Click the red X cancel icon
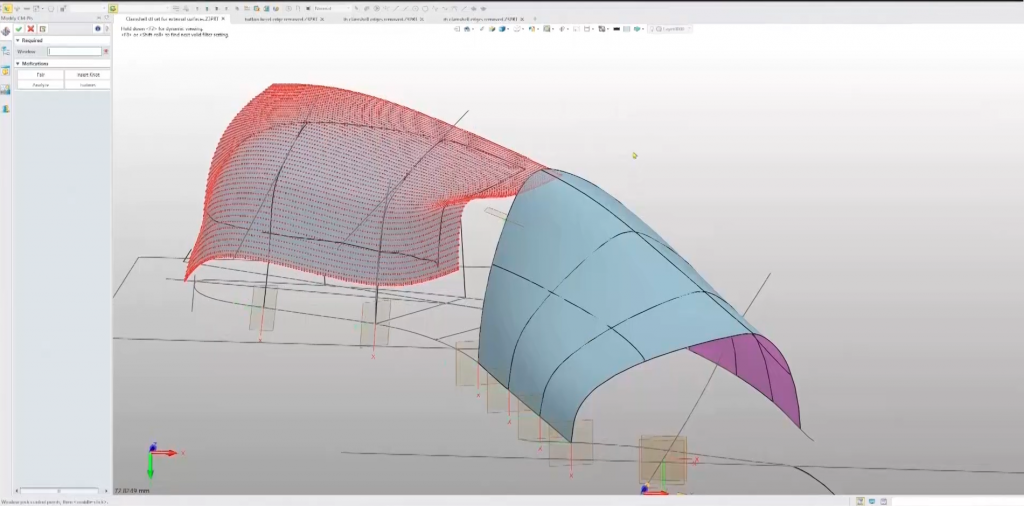Image resolution: width=1024 pixels, height=506 pixels. pos(31,29)
